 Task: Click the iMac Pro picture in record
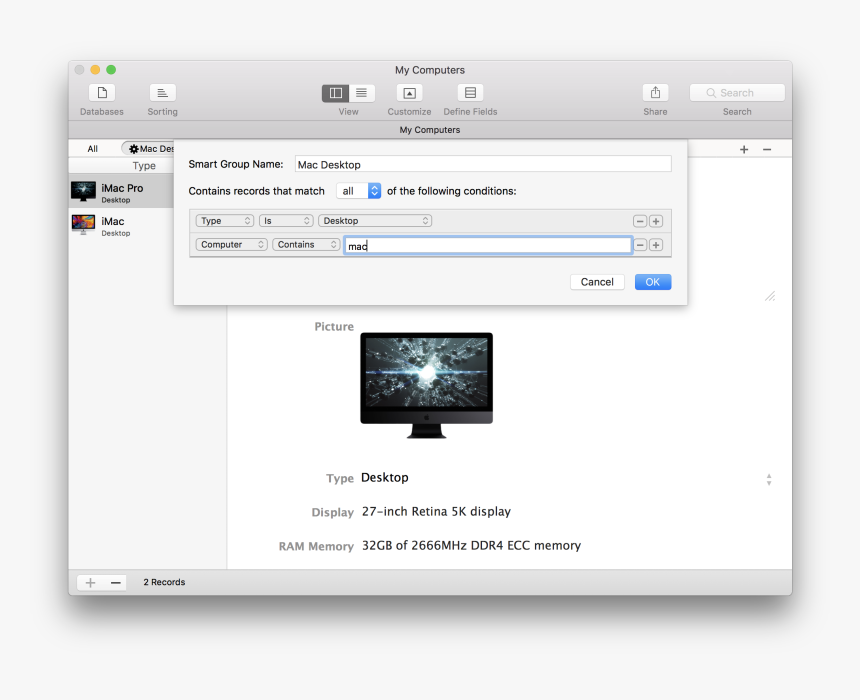pyautogui.click(x=426, y=385)
